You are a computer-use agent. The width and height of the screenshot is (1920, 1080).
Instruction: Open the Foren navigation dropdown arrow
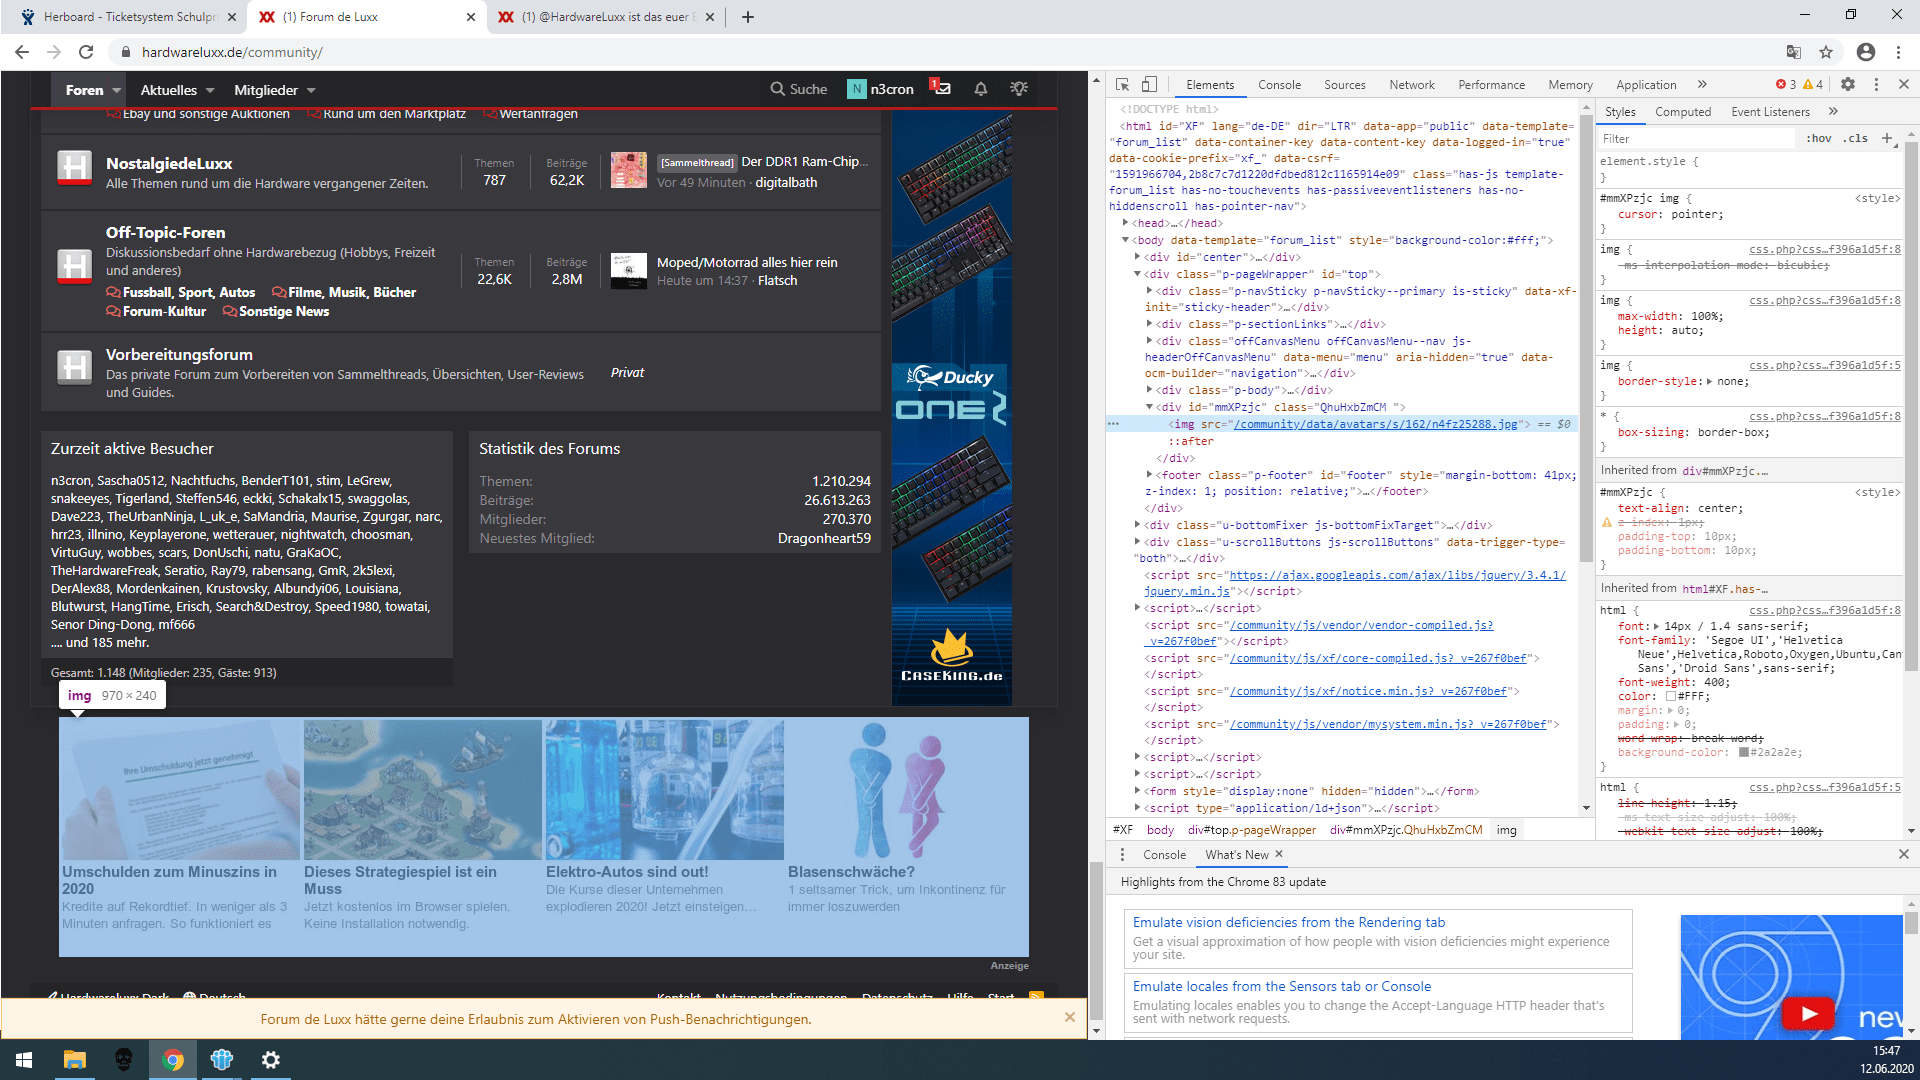[x=117, y=90]
